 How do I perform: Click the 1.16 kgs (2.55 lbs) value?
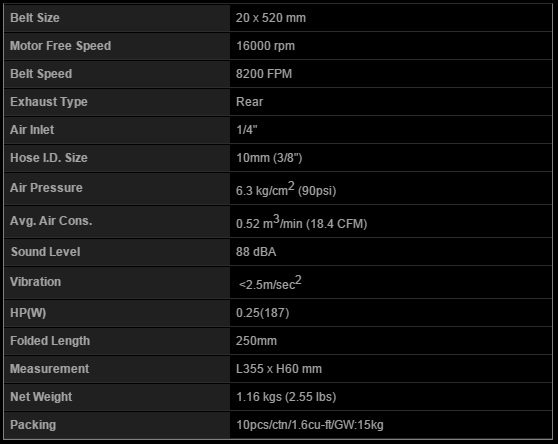(286, 397)
